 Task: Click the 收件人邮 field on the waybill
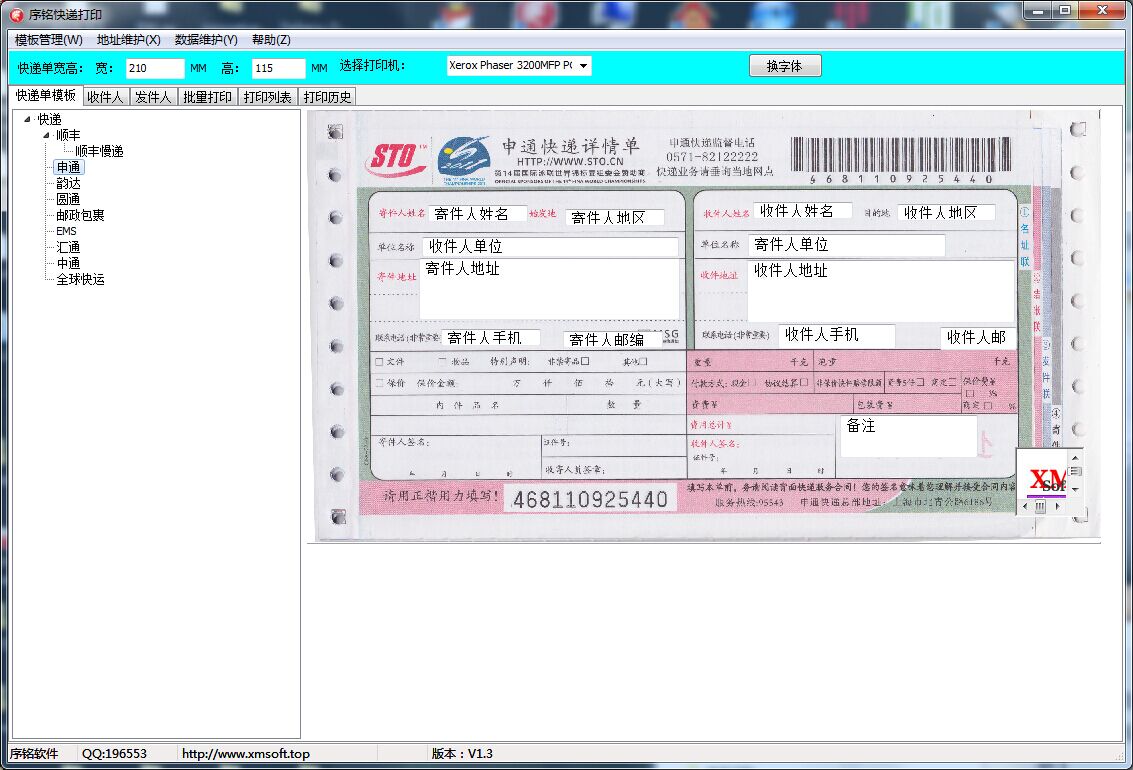click(977, 337)
